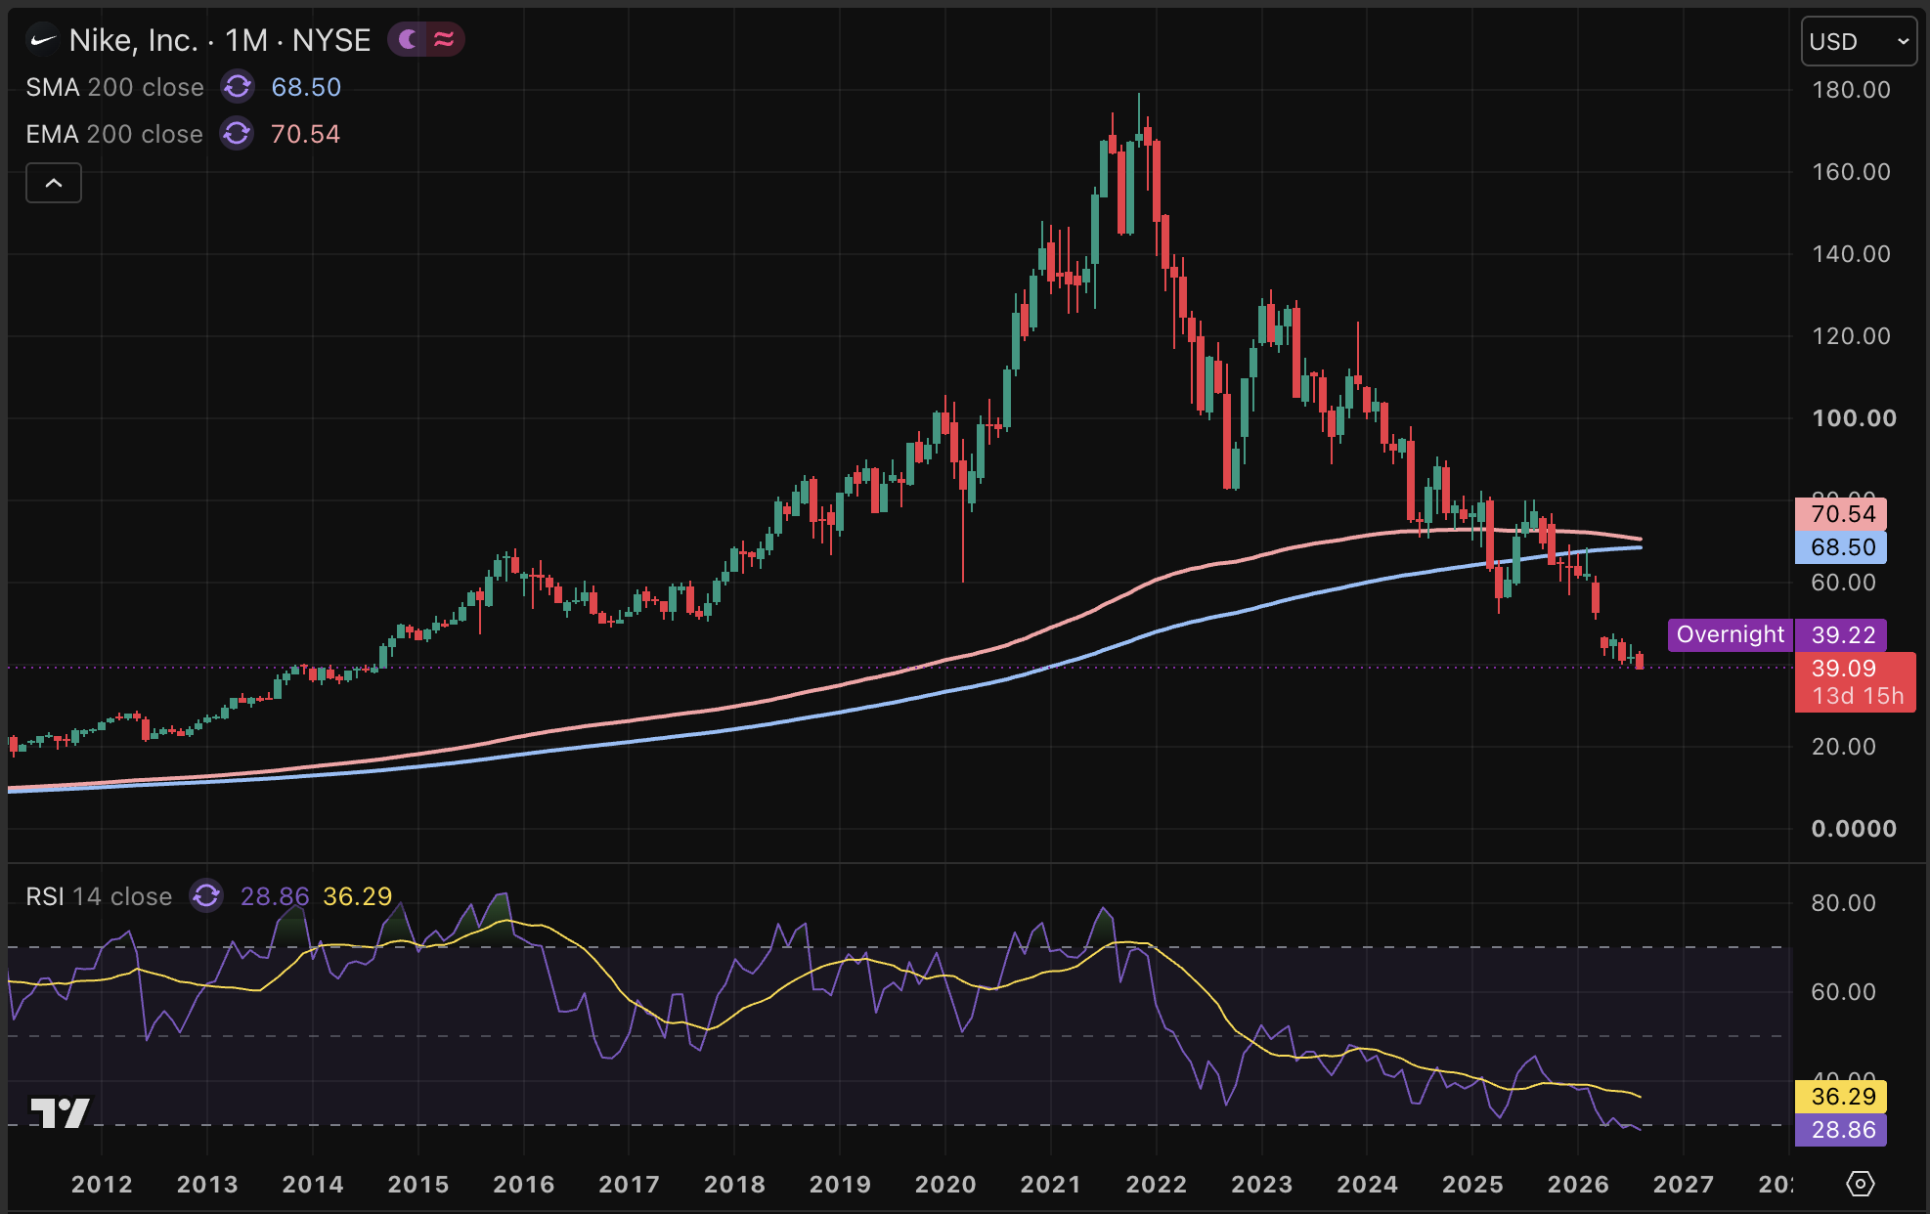Click the purple Overnight label tag
Screen dimensions: 1930x1214
coord(1730,634)
